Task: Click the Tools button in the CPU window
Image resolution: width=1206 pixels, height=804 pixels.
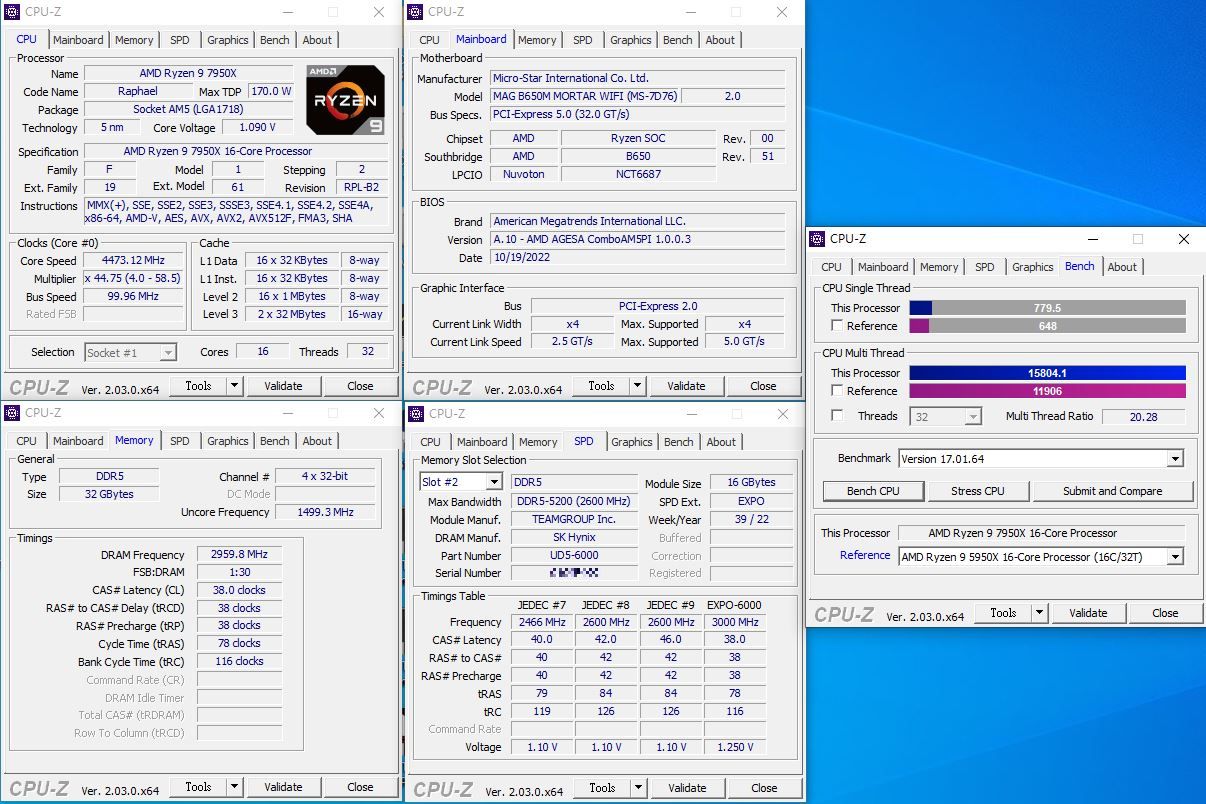Action: 198,386
